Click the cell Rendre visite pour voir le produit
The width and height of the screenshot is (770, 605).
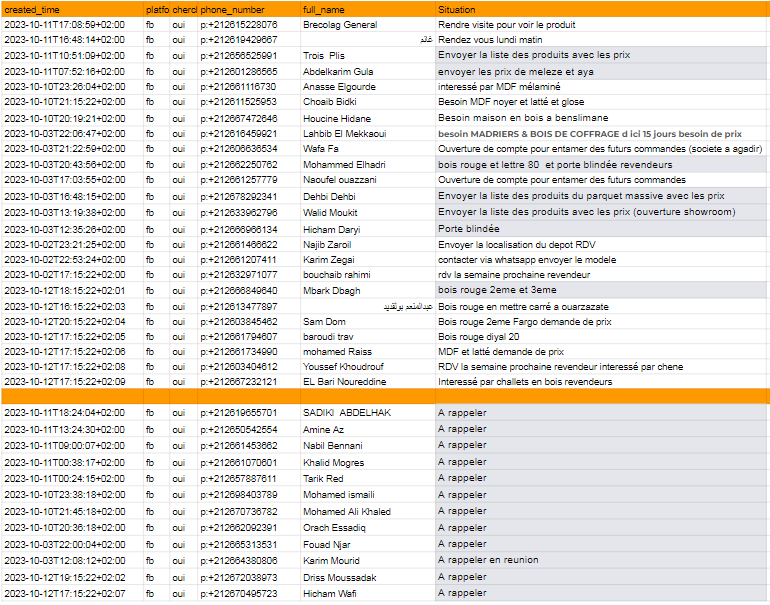602,25
